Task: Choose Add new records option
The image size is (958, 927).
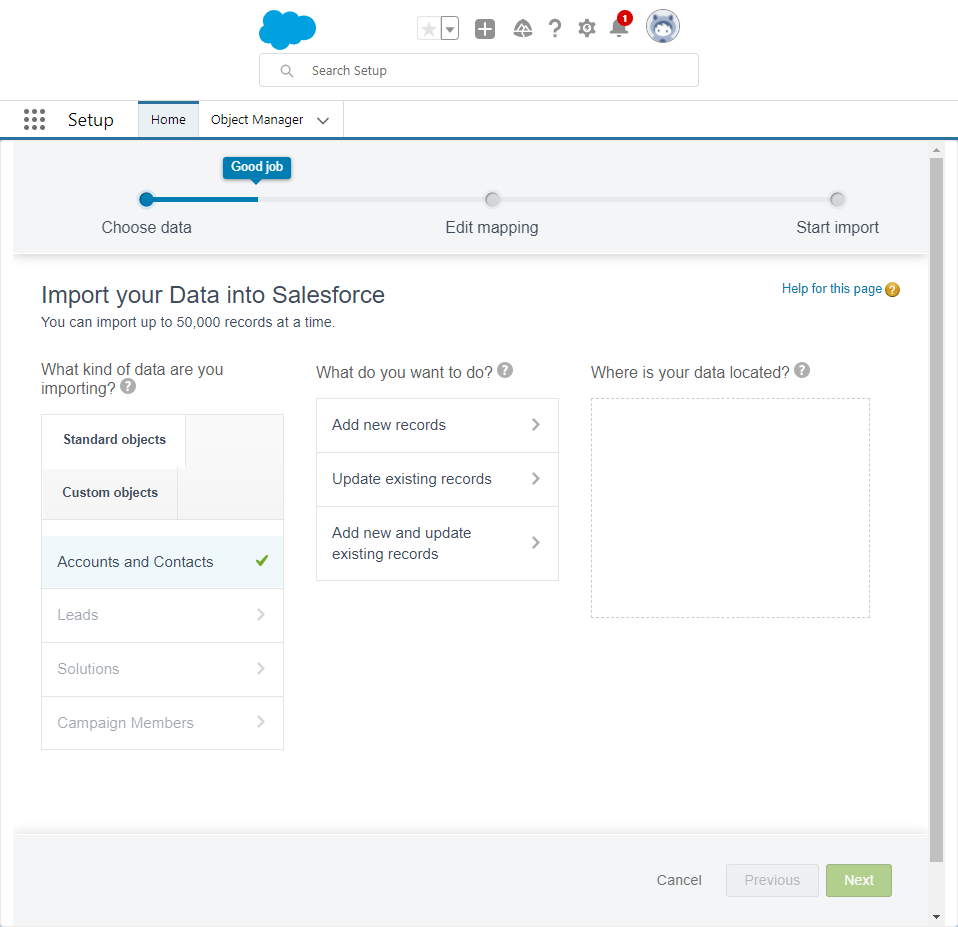Action: 437,425
